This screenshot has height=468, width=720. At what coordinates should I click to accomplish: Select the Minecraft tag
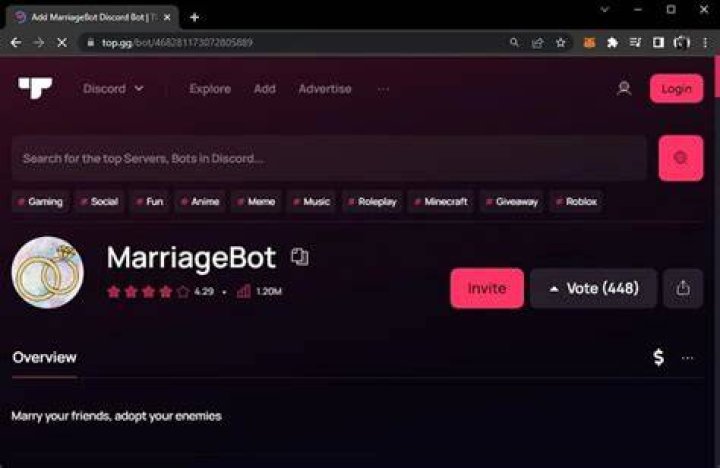pos(441,202)
